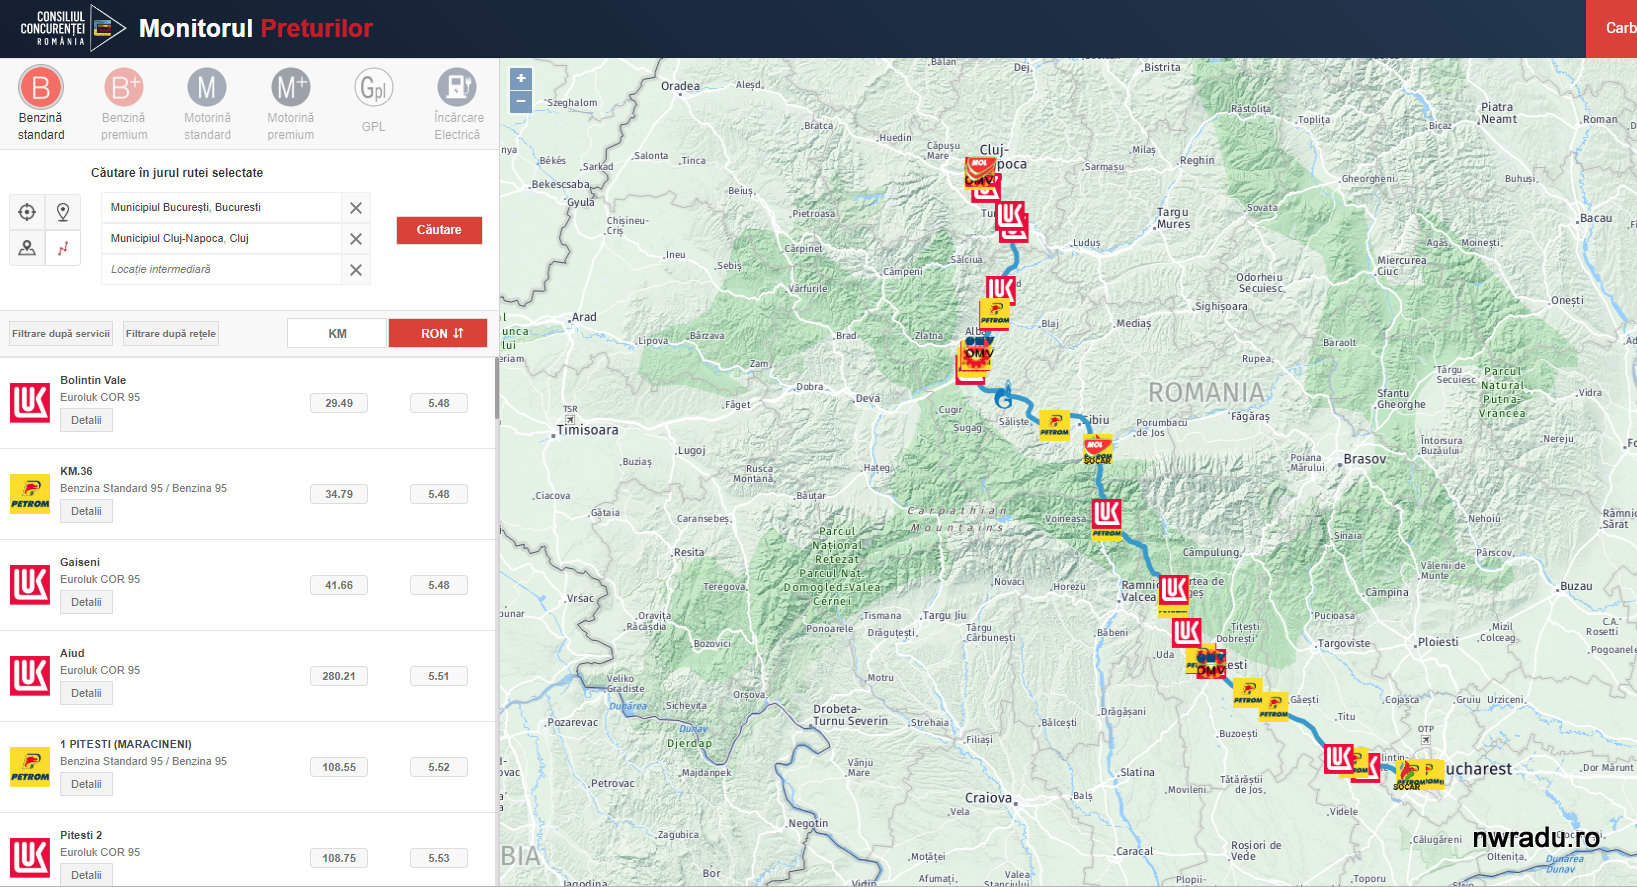Click the Căutare search button
The height and width of the screenshot is (887, 1637).
[x=439, y=230]
